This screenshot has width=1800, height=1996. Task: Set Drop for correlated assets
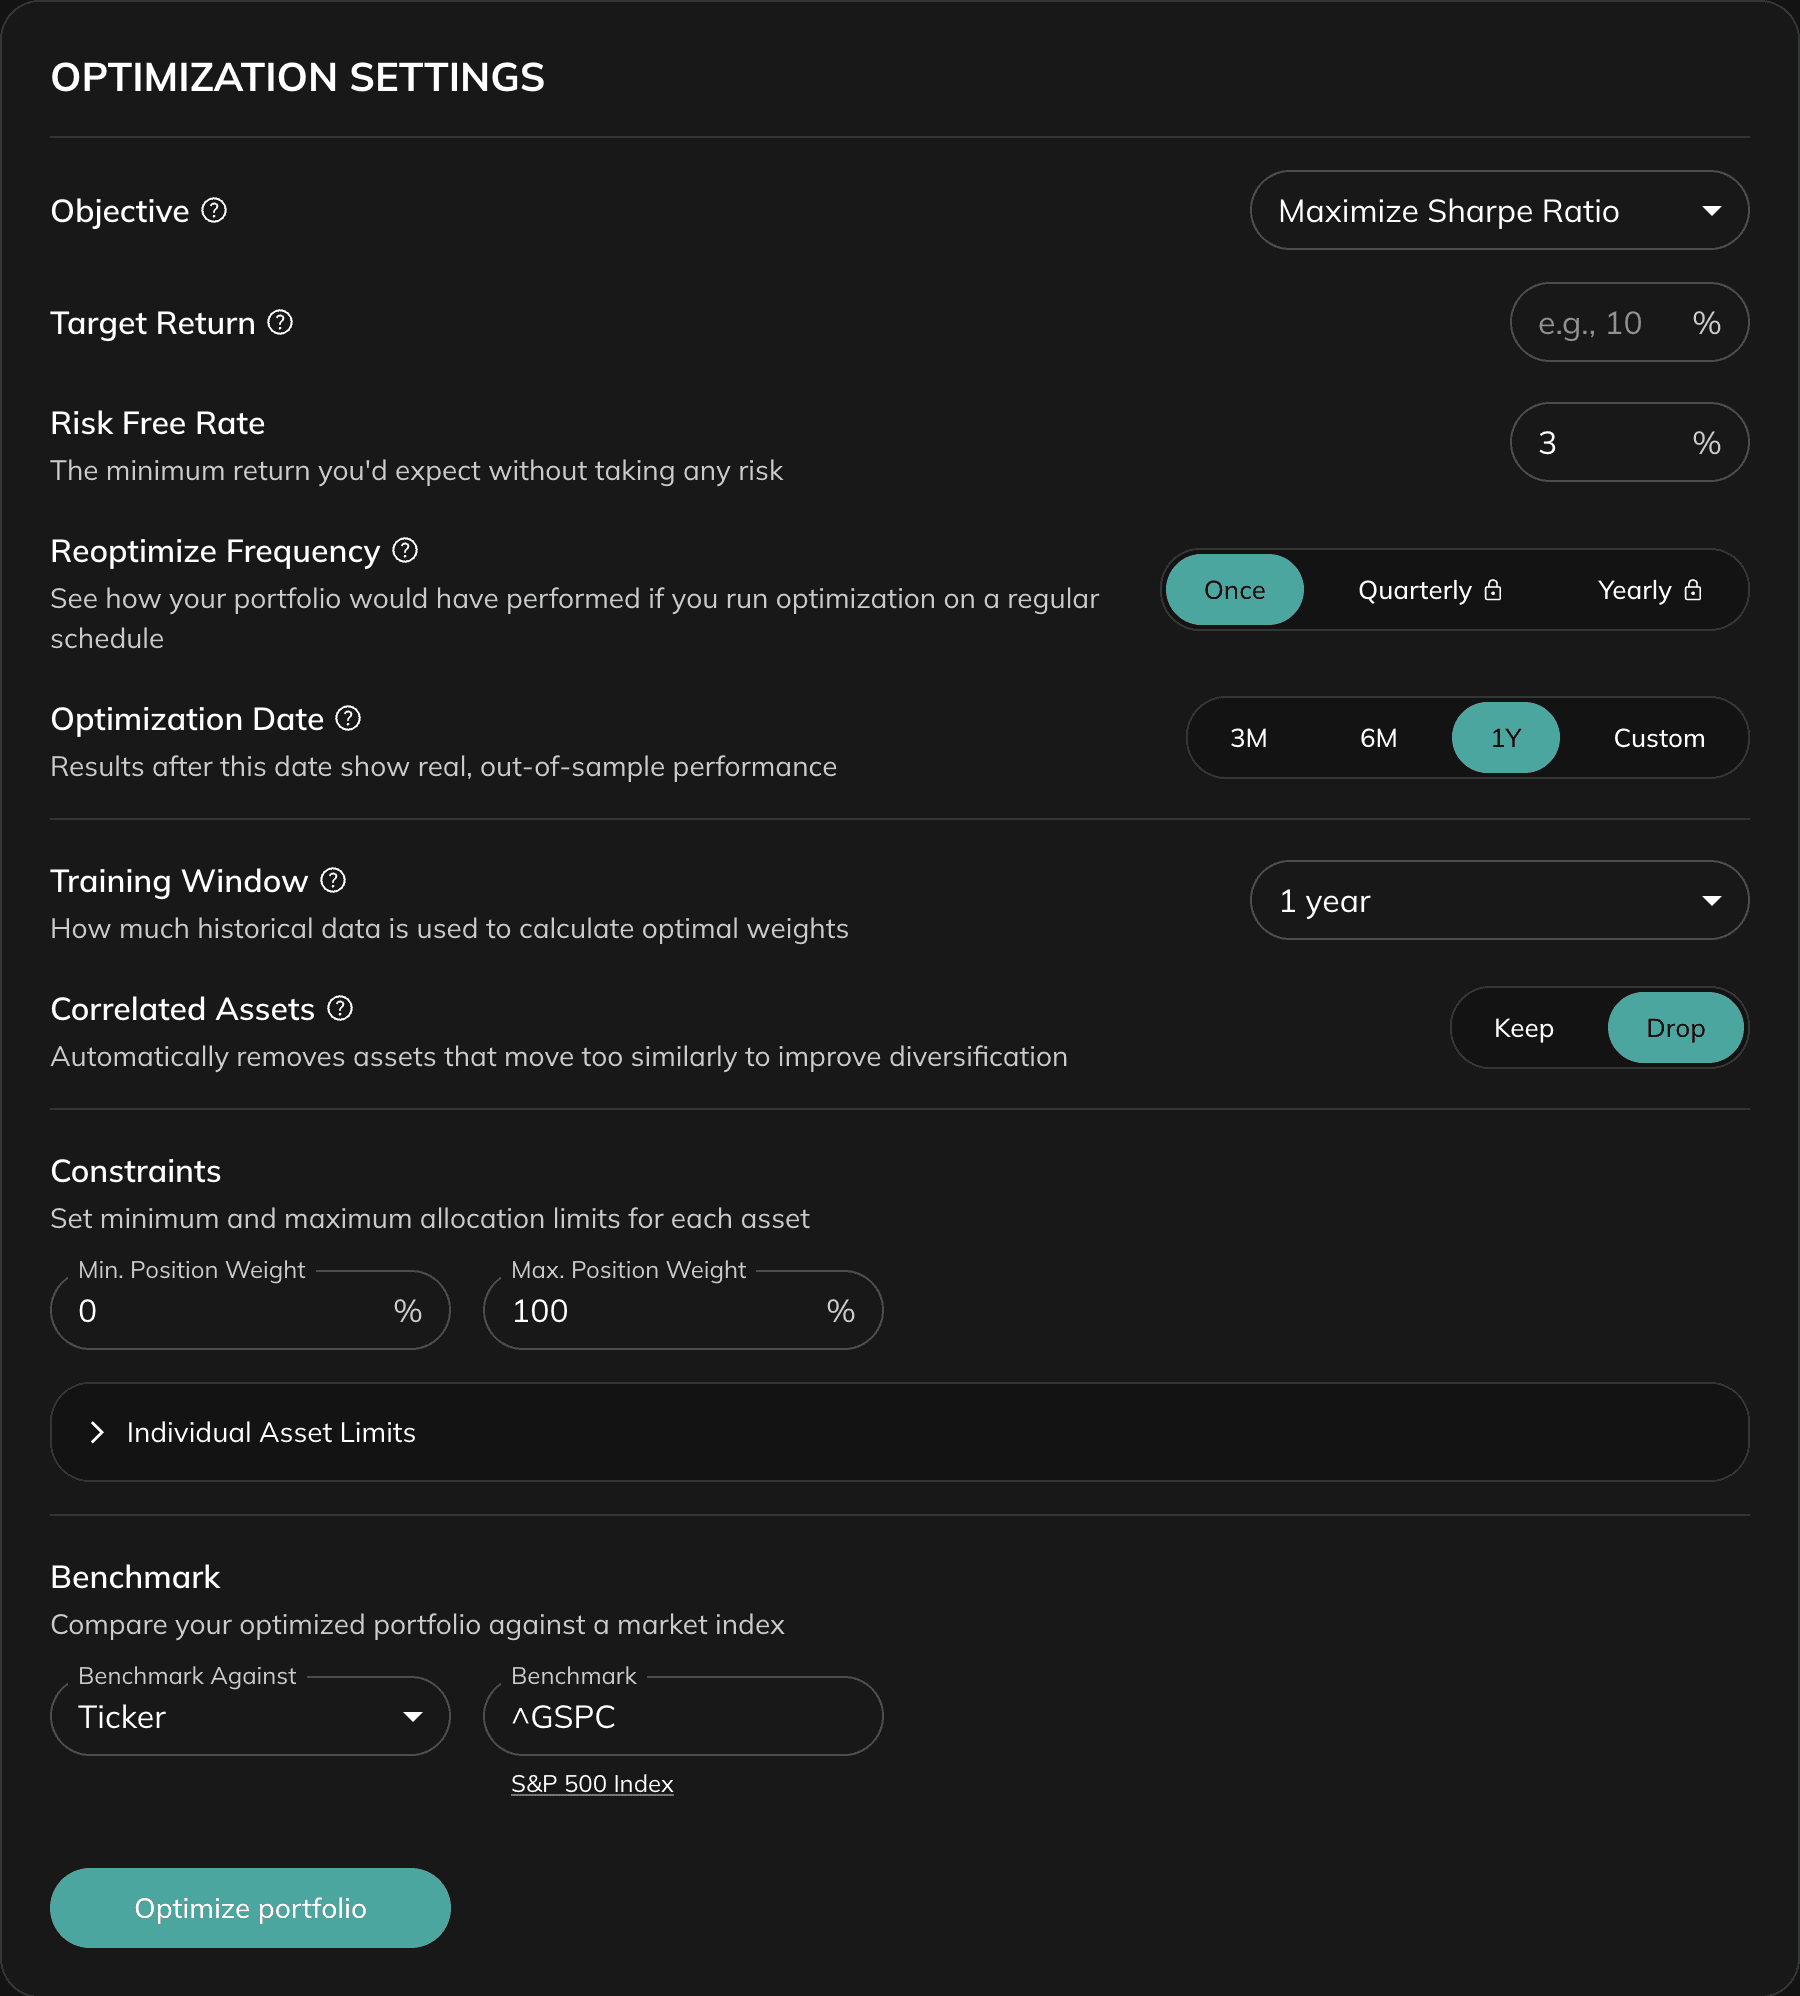(x=1676, y=1027)
